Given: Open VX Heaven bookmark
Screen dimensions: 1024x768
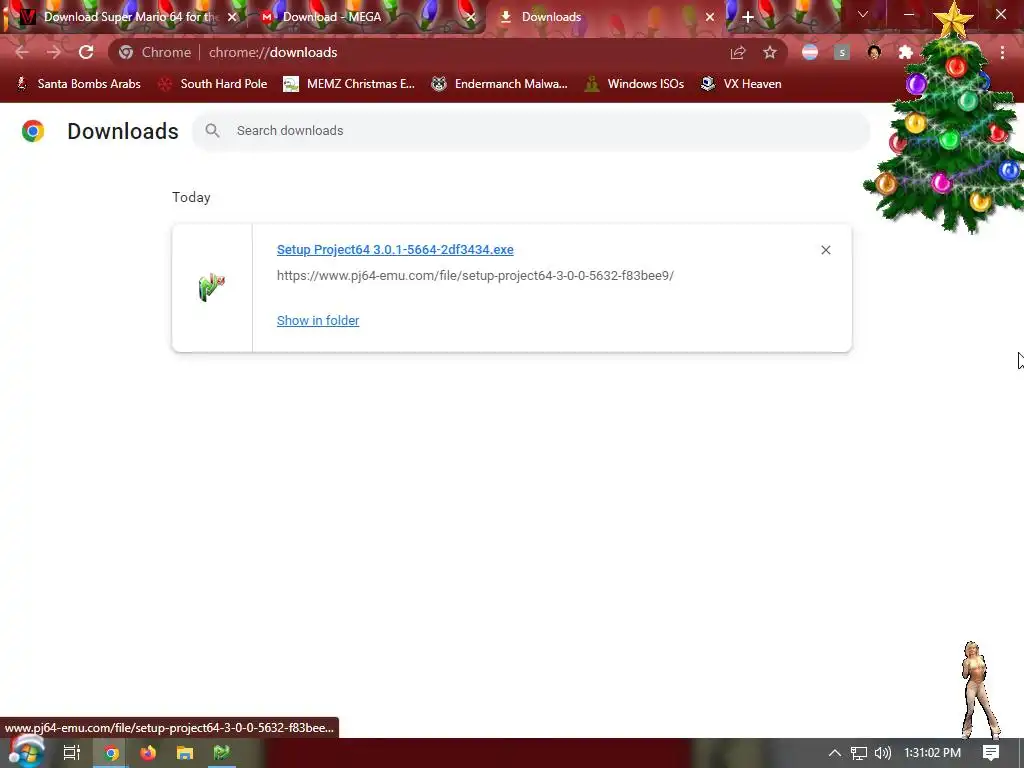Looking at the screenshot, I should coord(741,84).
